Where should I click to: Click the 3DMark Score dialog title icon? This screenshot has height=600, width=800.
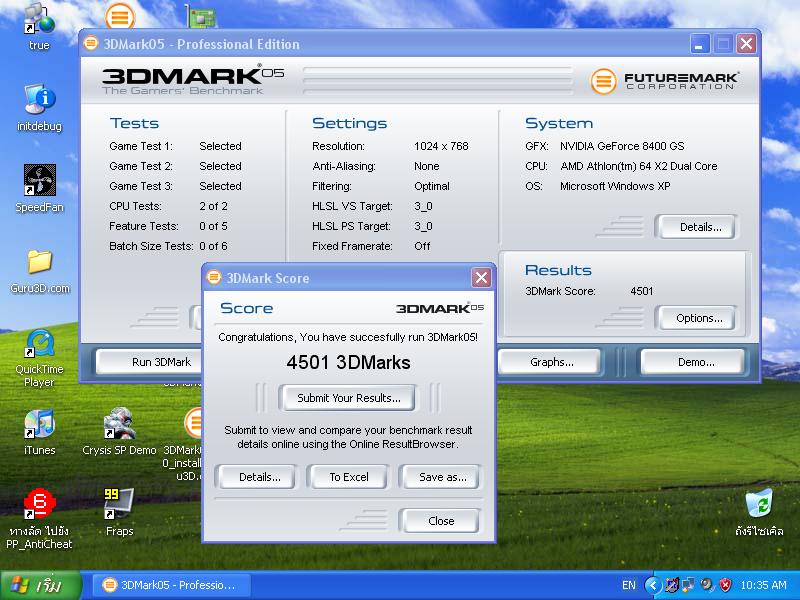[214, 277]
